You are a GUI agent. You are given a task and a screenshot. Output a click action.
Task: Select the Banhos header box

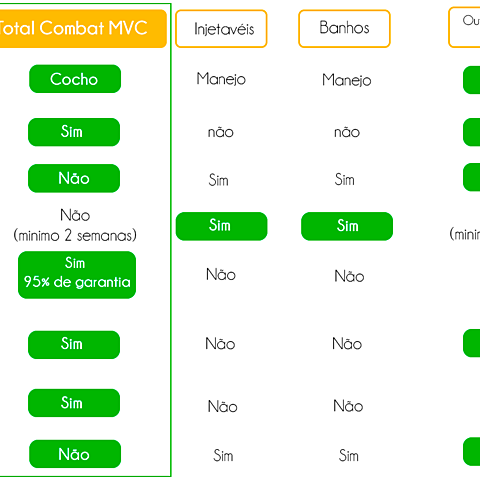[344, 29]
